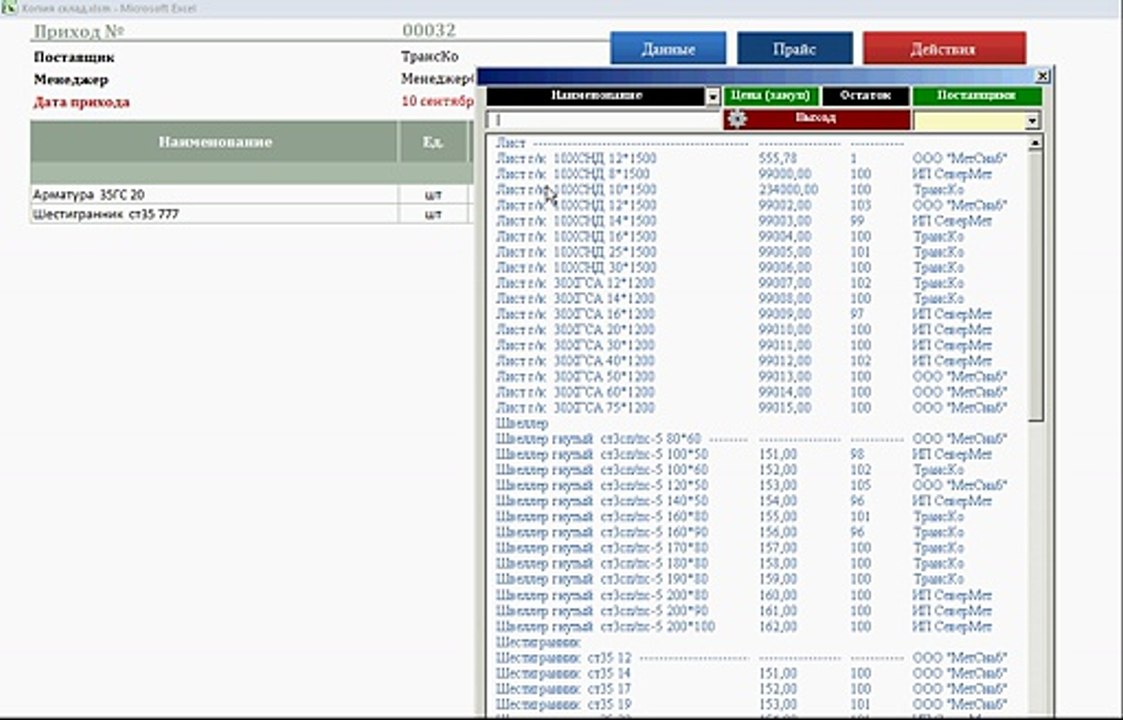Image resolution: width=1123 pixels, height=720 pixels.
Task: Click cell Арматура 35ГС 20 in sheet
Action: pos(214,194)
